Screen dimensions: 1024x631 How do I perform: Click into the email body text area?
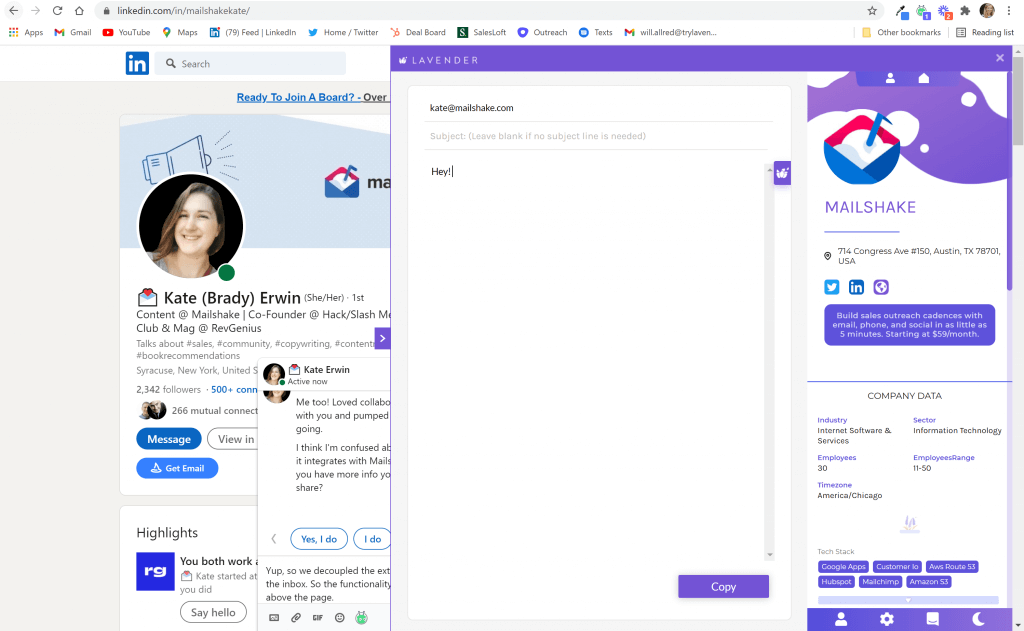(x=594, y=361)
